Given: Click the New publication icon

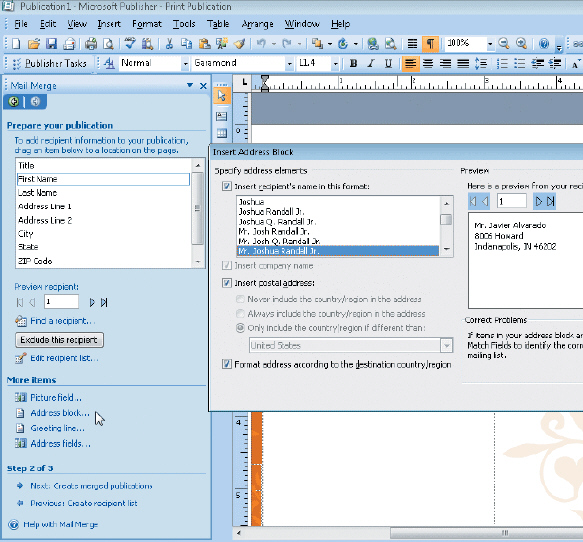Looking at the screenshot, I should point(16,44).
